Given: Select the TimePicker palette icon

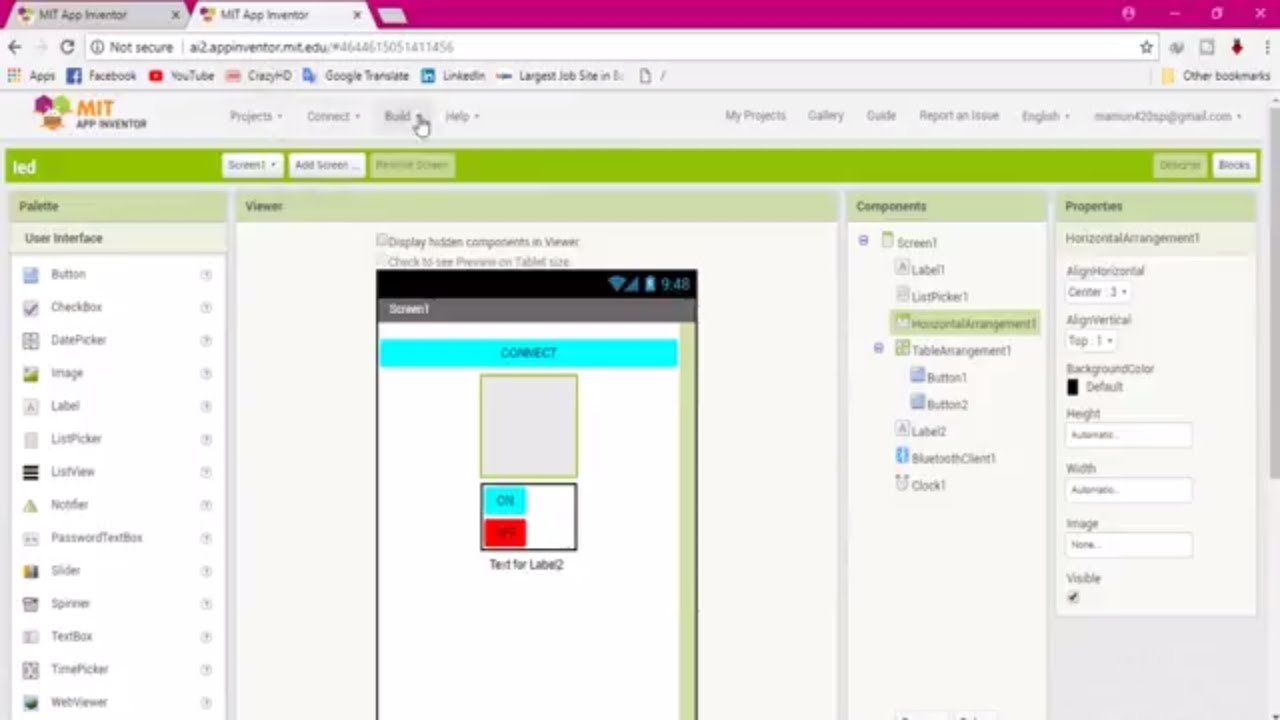Looking at the screenshot, I should (x=31, y=670).
